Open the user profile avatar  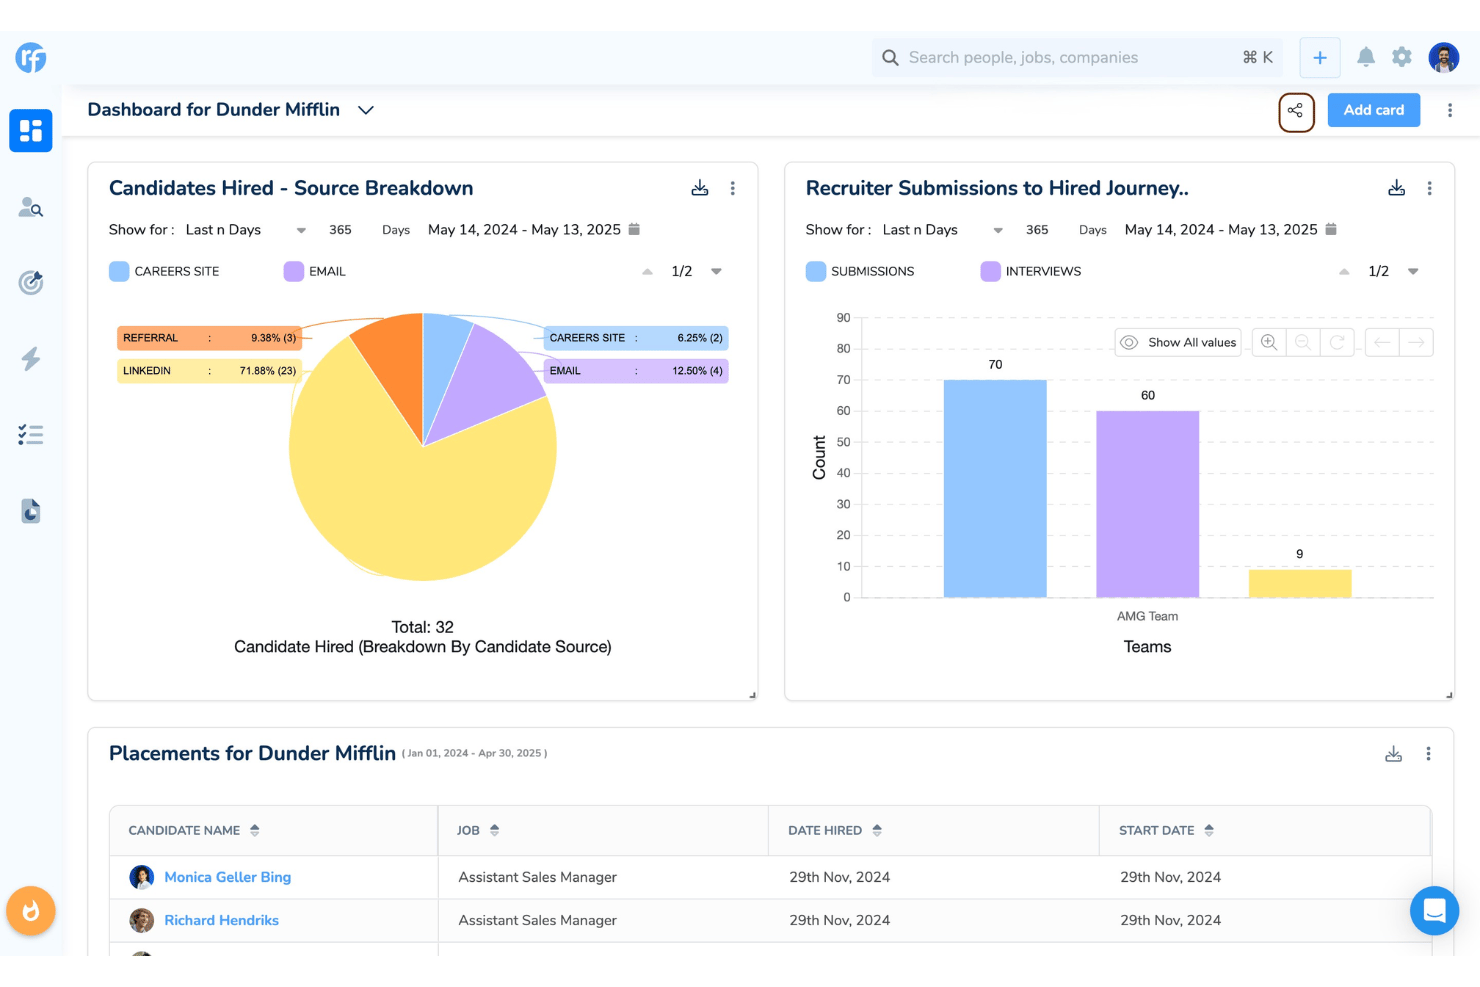tap(1444, 58)
